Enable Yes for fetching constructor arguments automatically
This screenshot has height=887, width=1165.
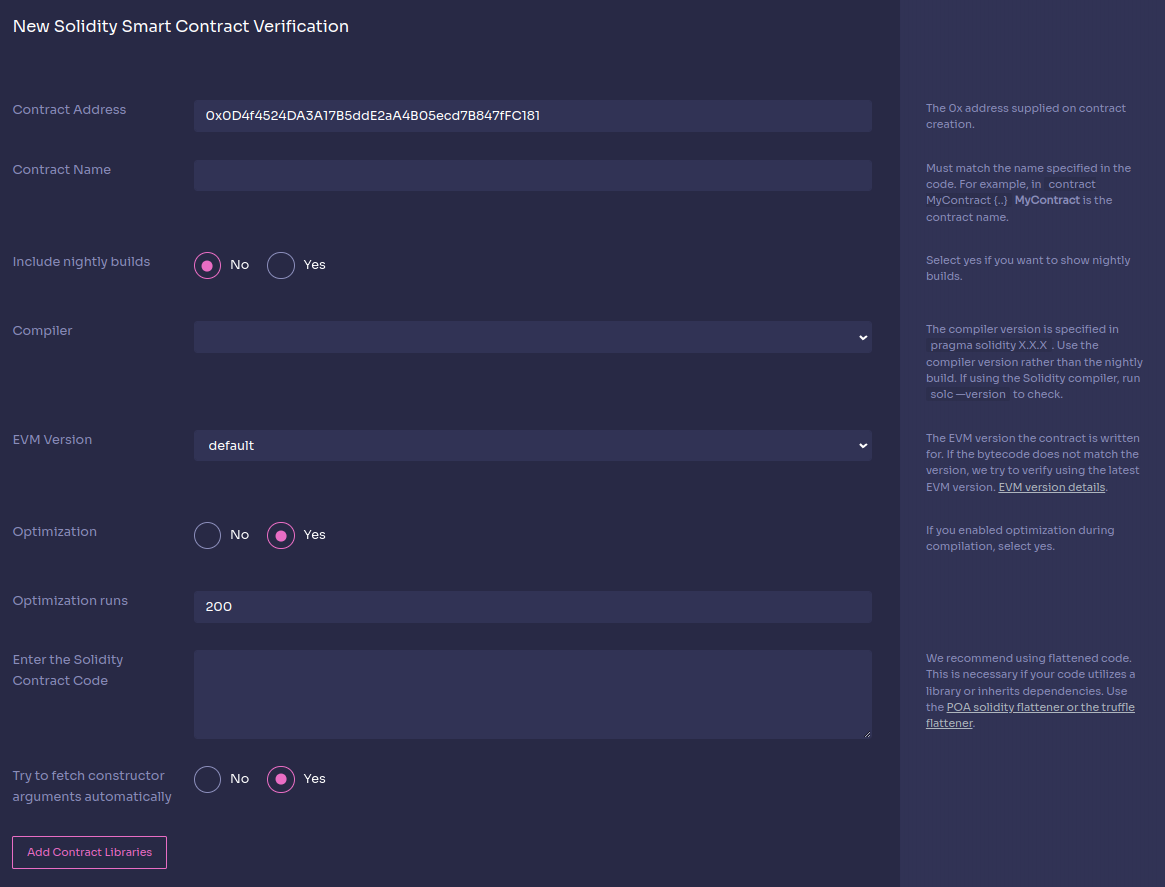click(281, 779)
